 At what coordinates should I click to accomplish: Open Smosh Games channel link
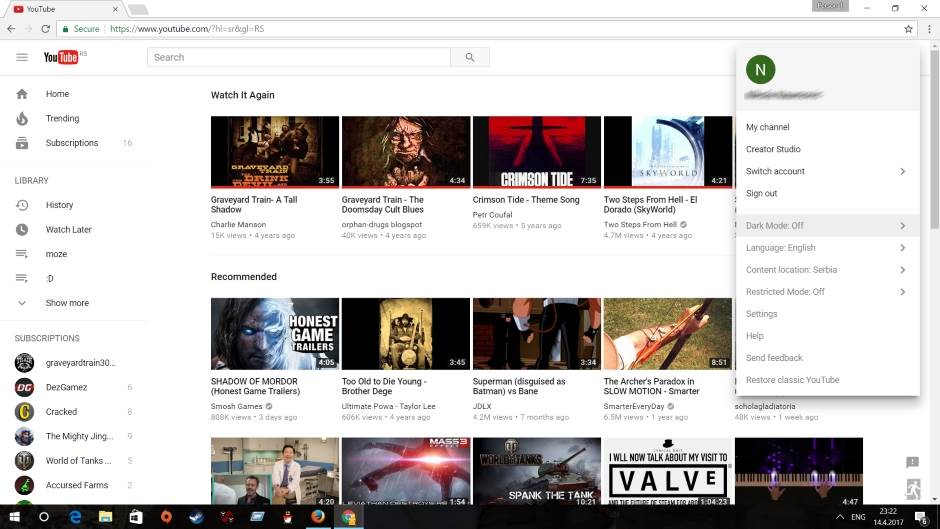tap(236, 406)
